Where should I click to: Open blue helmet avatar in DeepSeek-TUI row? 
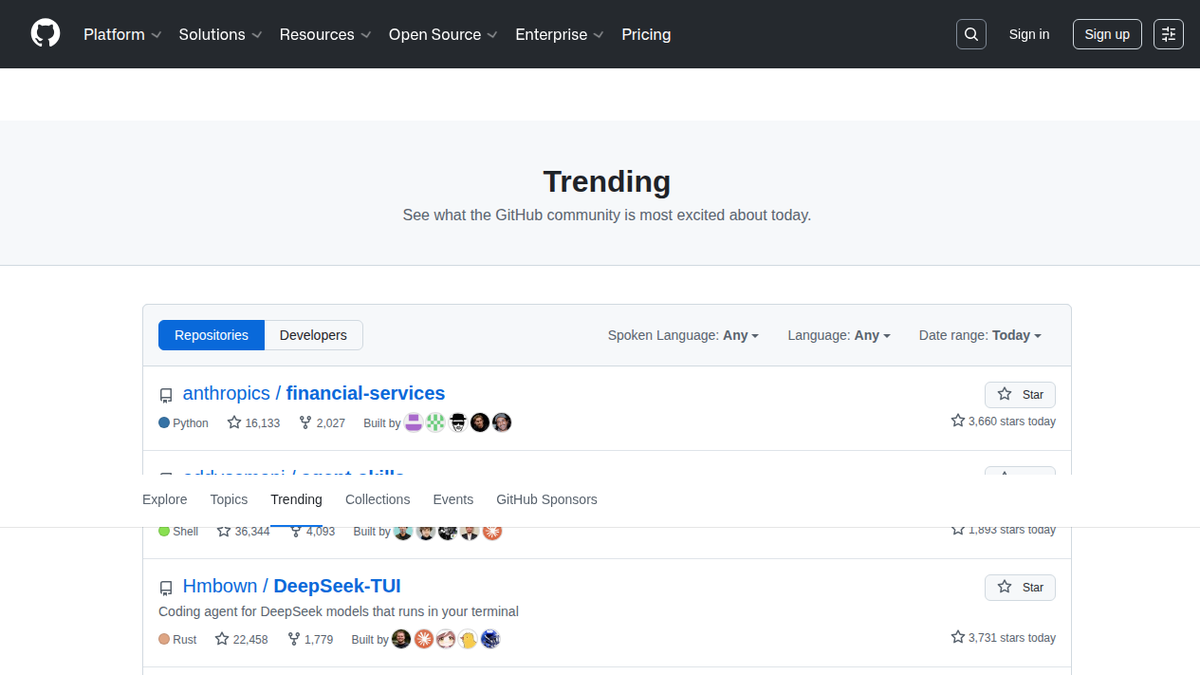pyautogui.click(x=489, y=638)
